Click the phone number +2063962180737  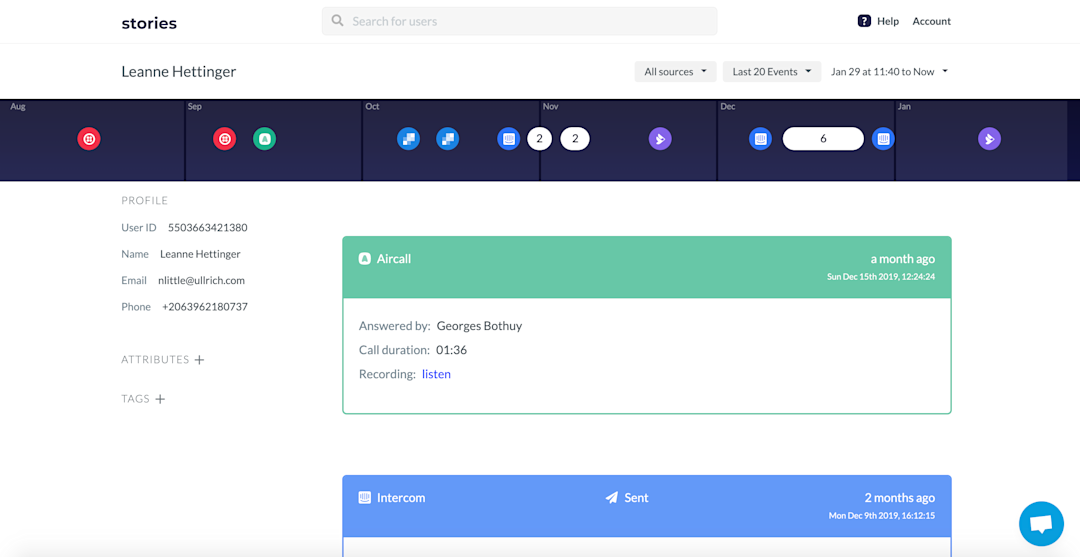[x=205, y=306]
